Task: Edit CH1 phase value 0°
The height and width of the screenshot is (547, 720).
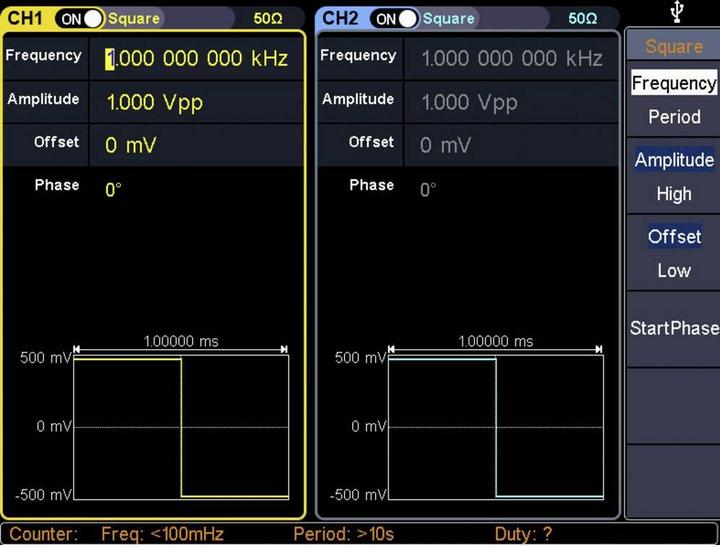Action: point(113,189)
